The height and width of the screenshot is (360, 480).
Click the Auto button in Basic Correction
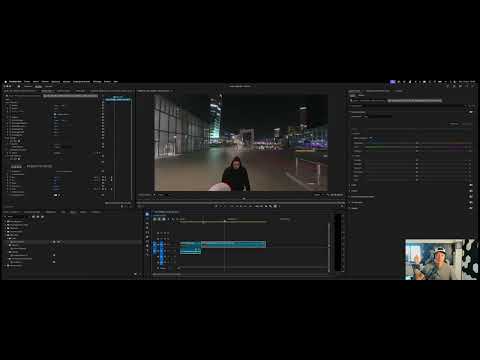[453, 124]
